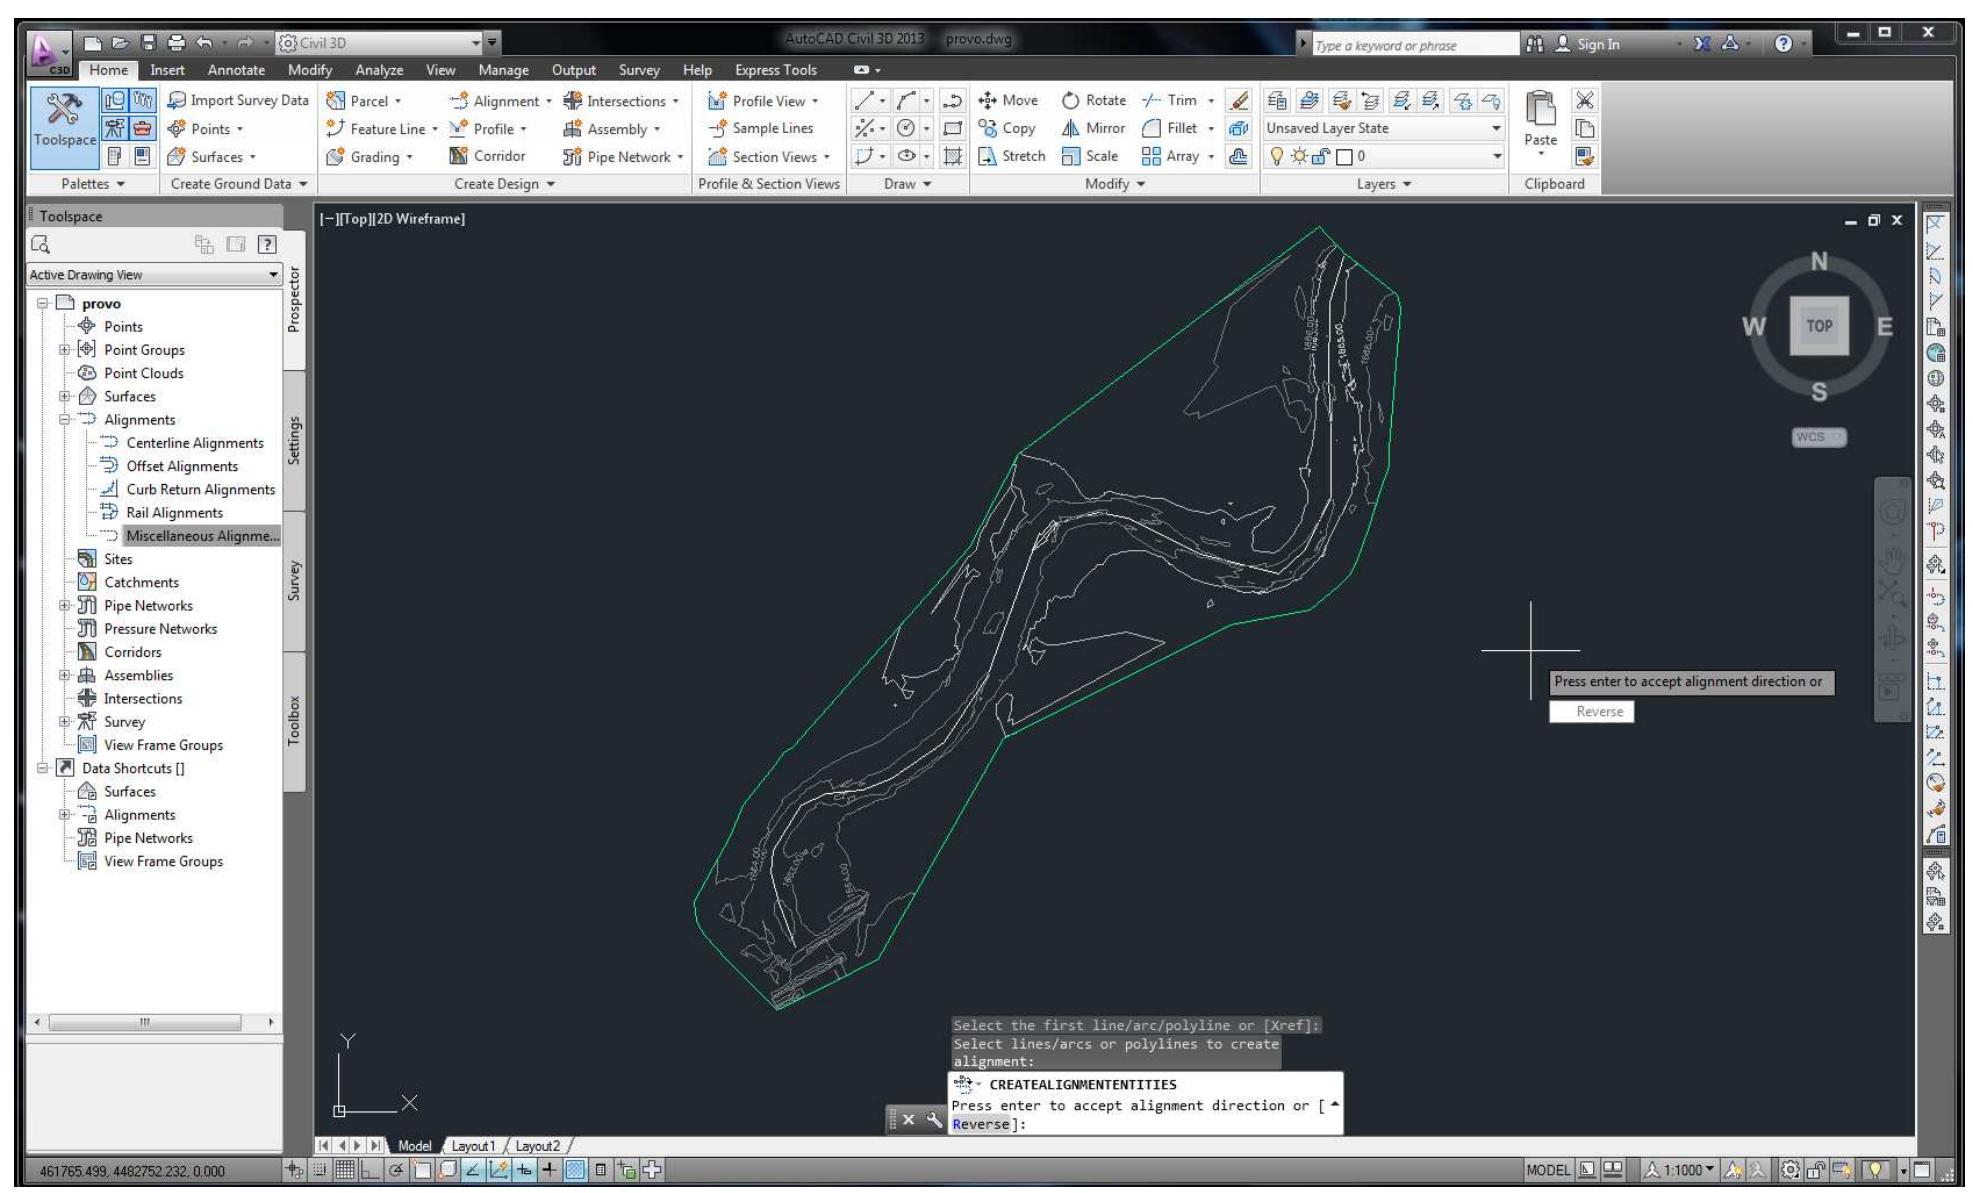
Task: Toggle grid display in the status bar
Action: pyautogui.click(x=347, y=1170)
